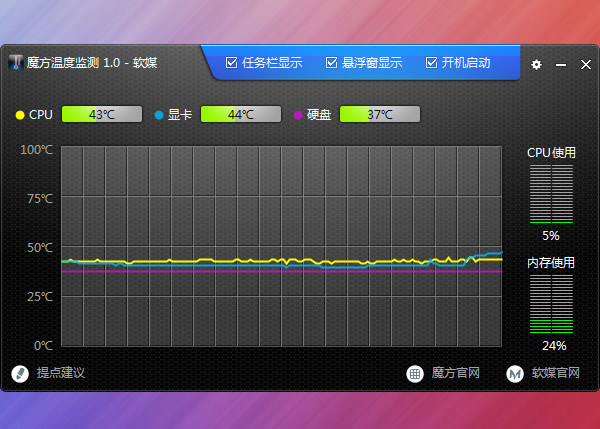Visit the 魔方官网 website link
Viewport: 600px width, 429px height.
tap(456, 373)
